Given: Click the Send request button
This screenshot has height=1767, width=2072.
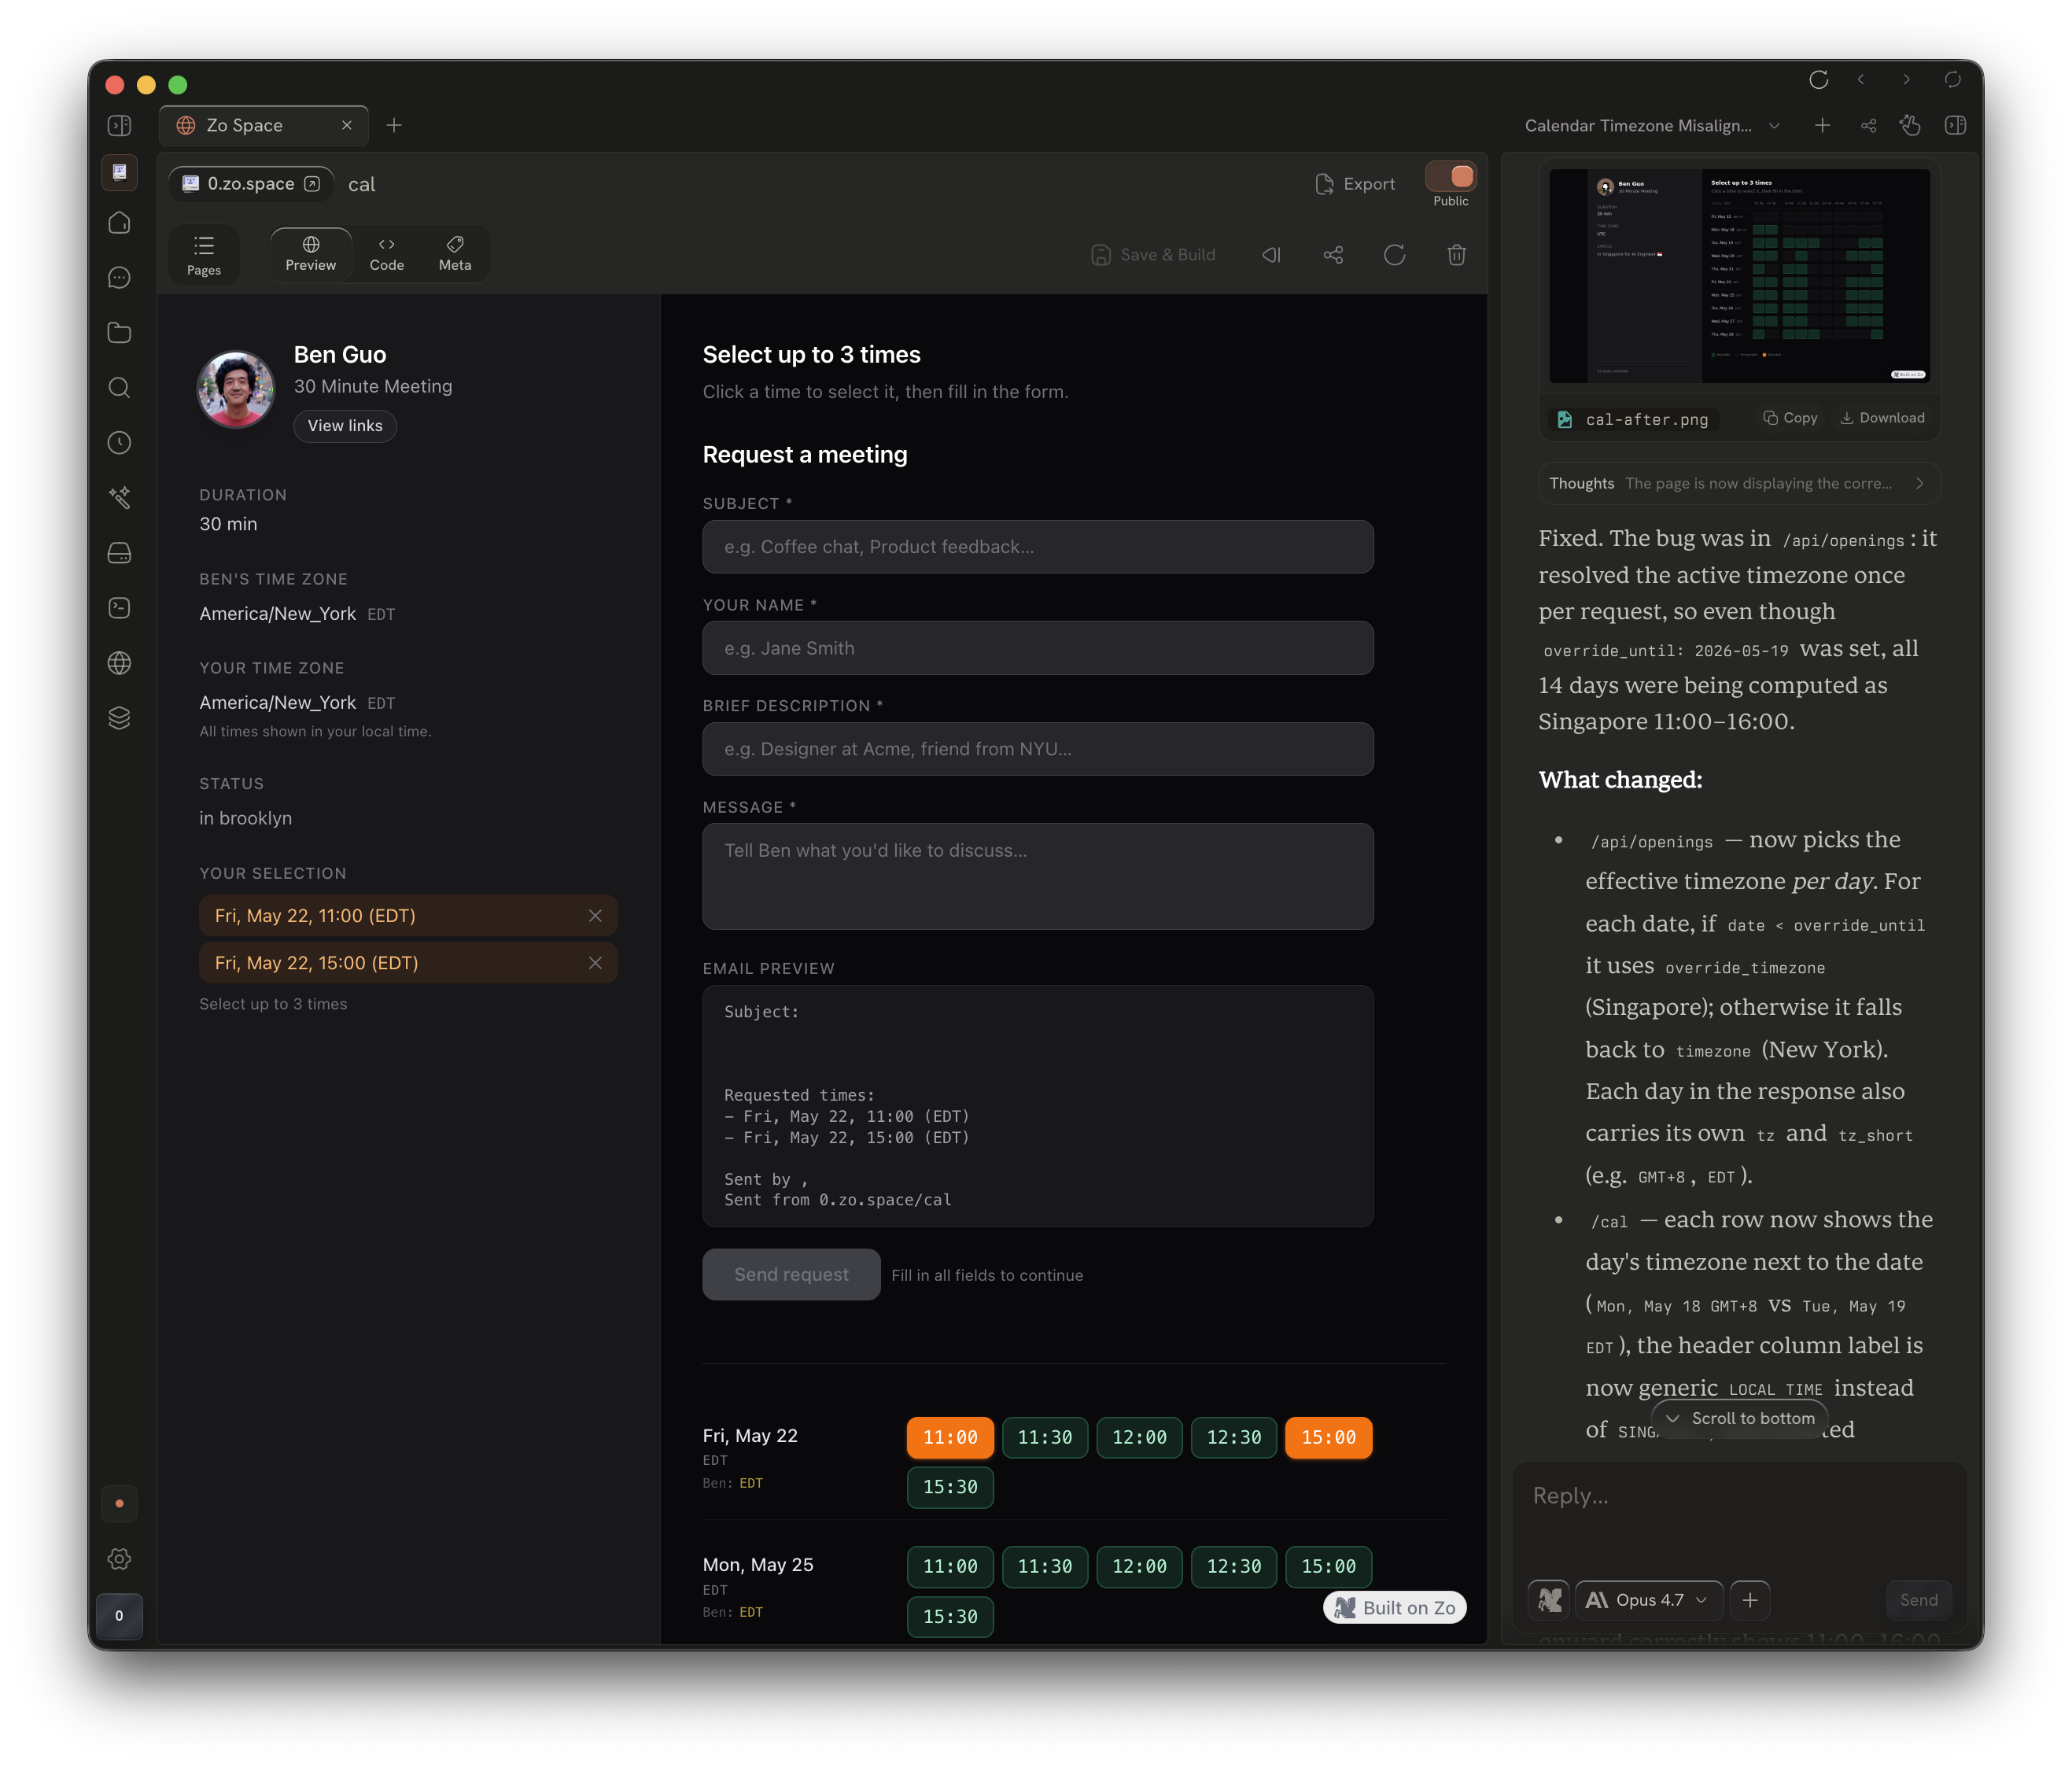Looking at the screenshot, I should coord(791,1274).
